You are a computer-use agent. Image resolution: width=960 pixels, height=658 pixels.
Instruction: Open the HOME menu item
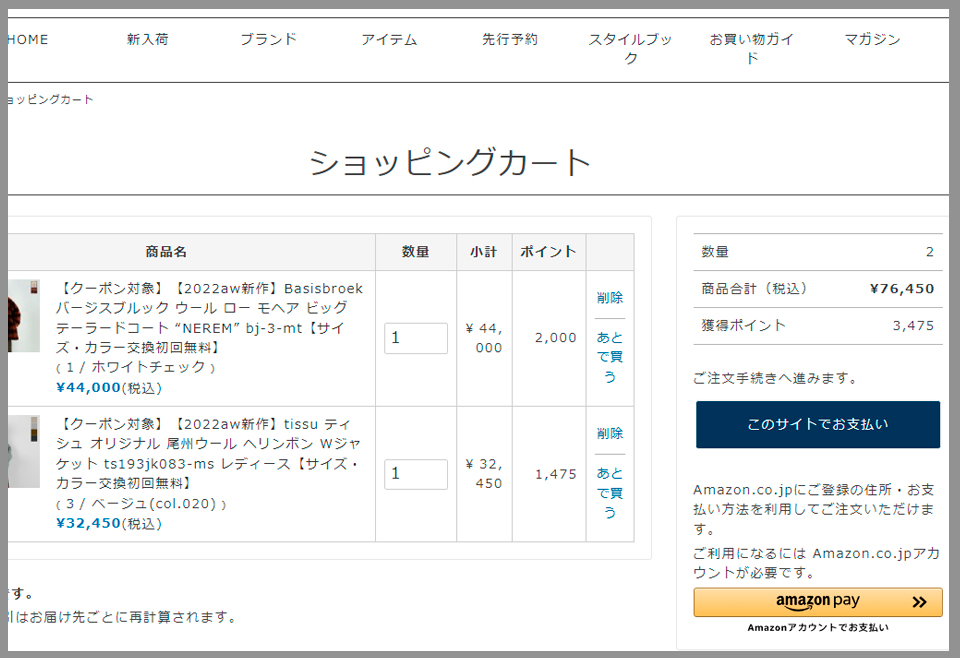coord(28,40)
